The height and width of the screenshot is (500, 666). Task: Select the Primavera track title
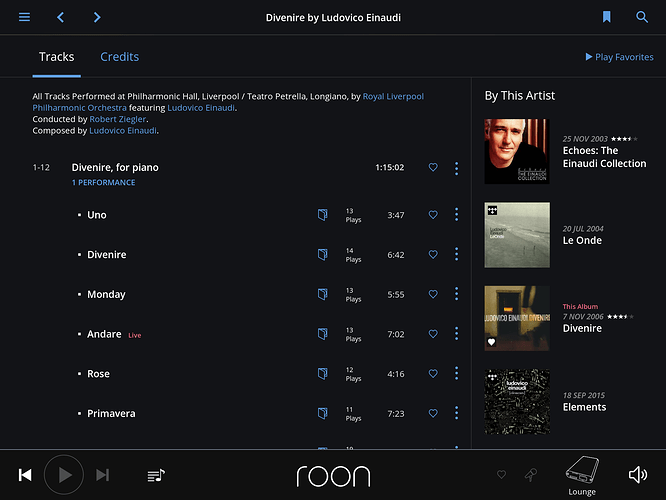tap(111, 414)
